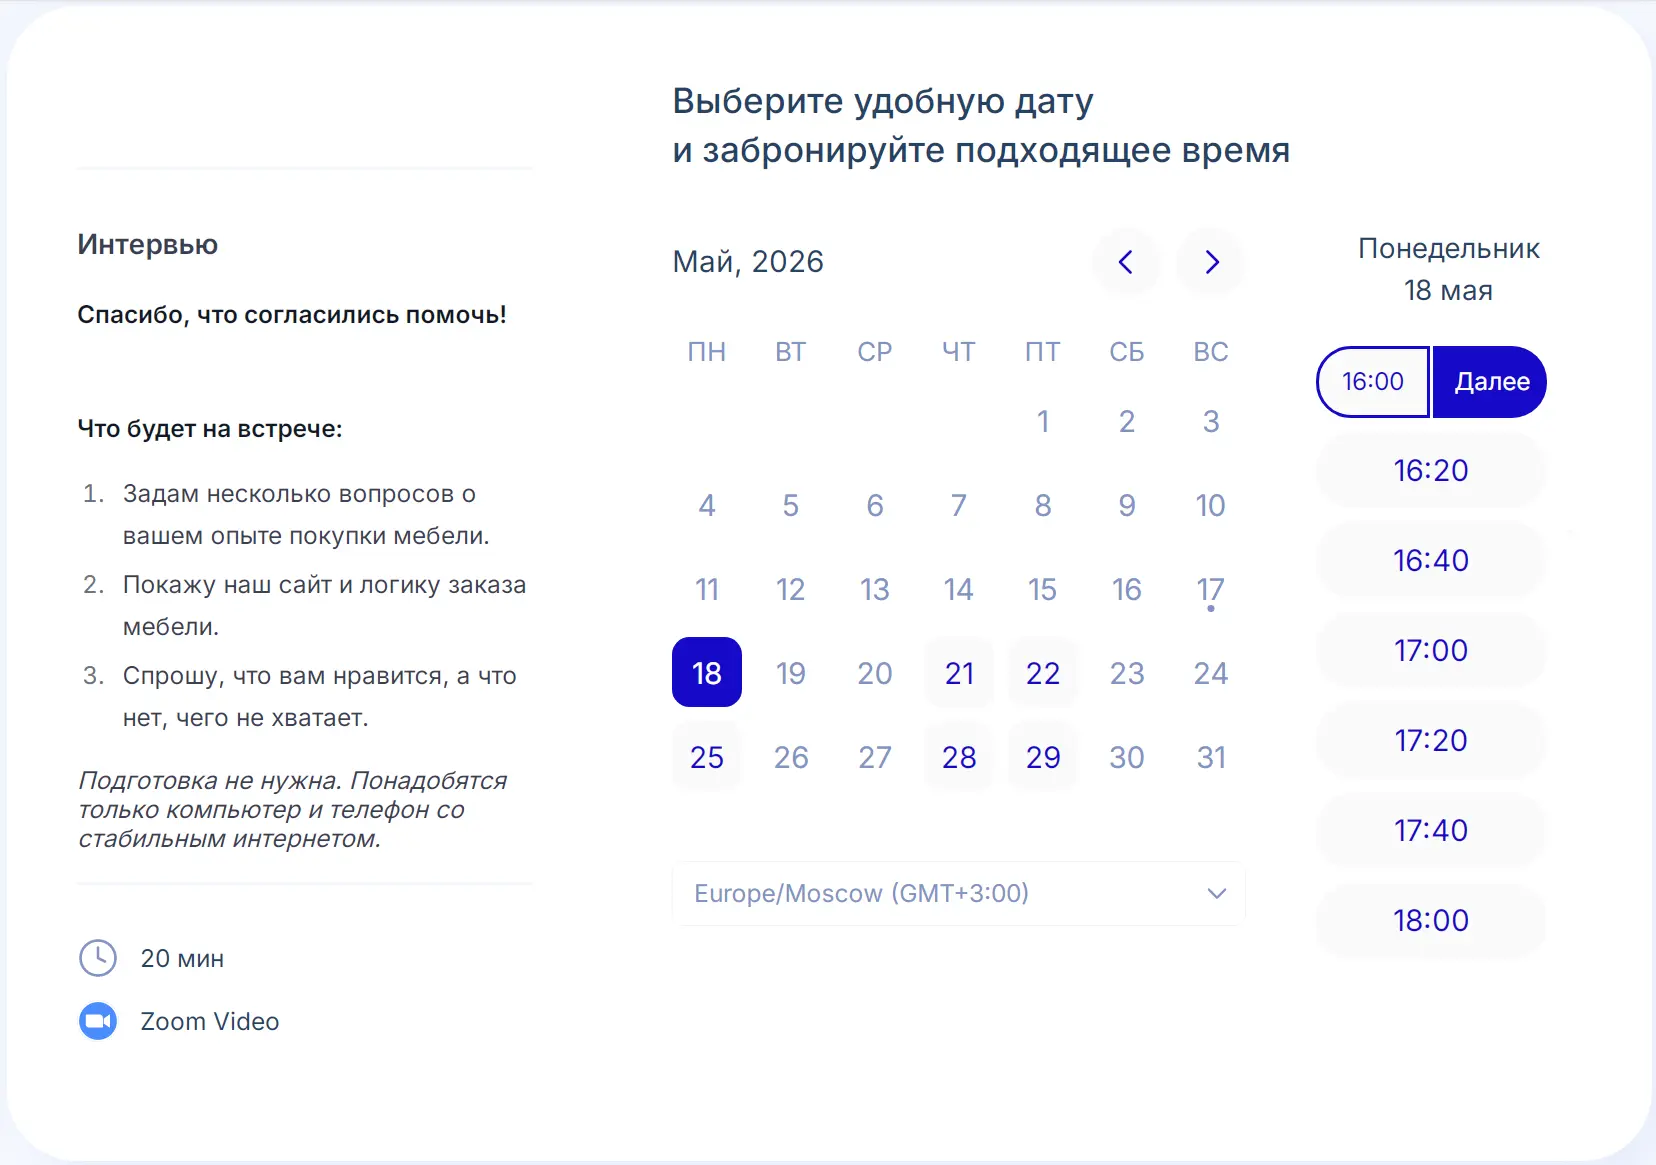Expand timezone list via chevron arrow
Image resolution: width=1656 pixels, height=1165 pixels.
click(1216, 893)
